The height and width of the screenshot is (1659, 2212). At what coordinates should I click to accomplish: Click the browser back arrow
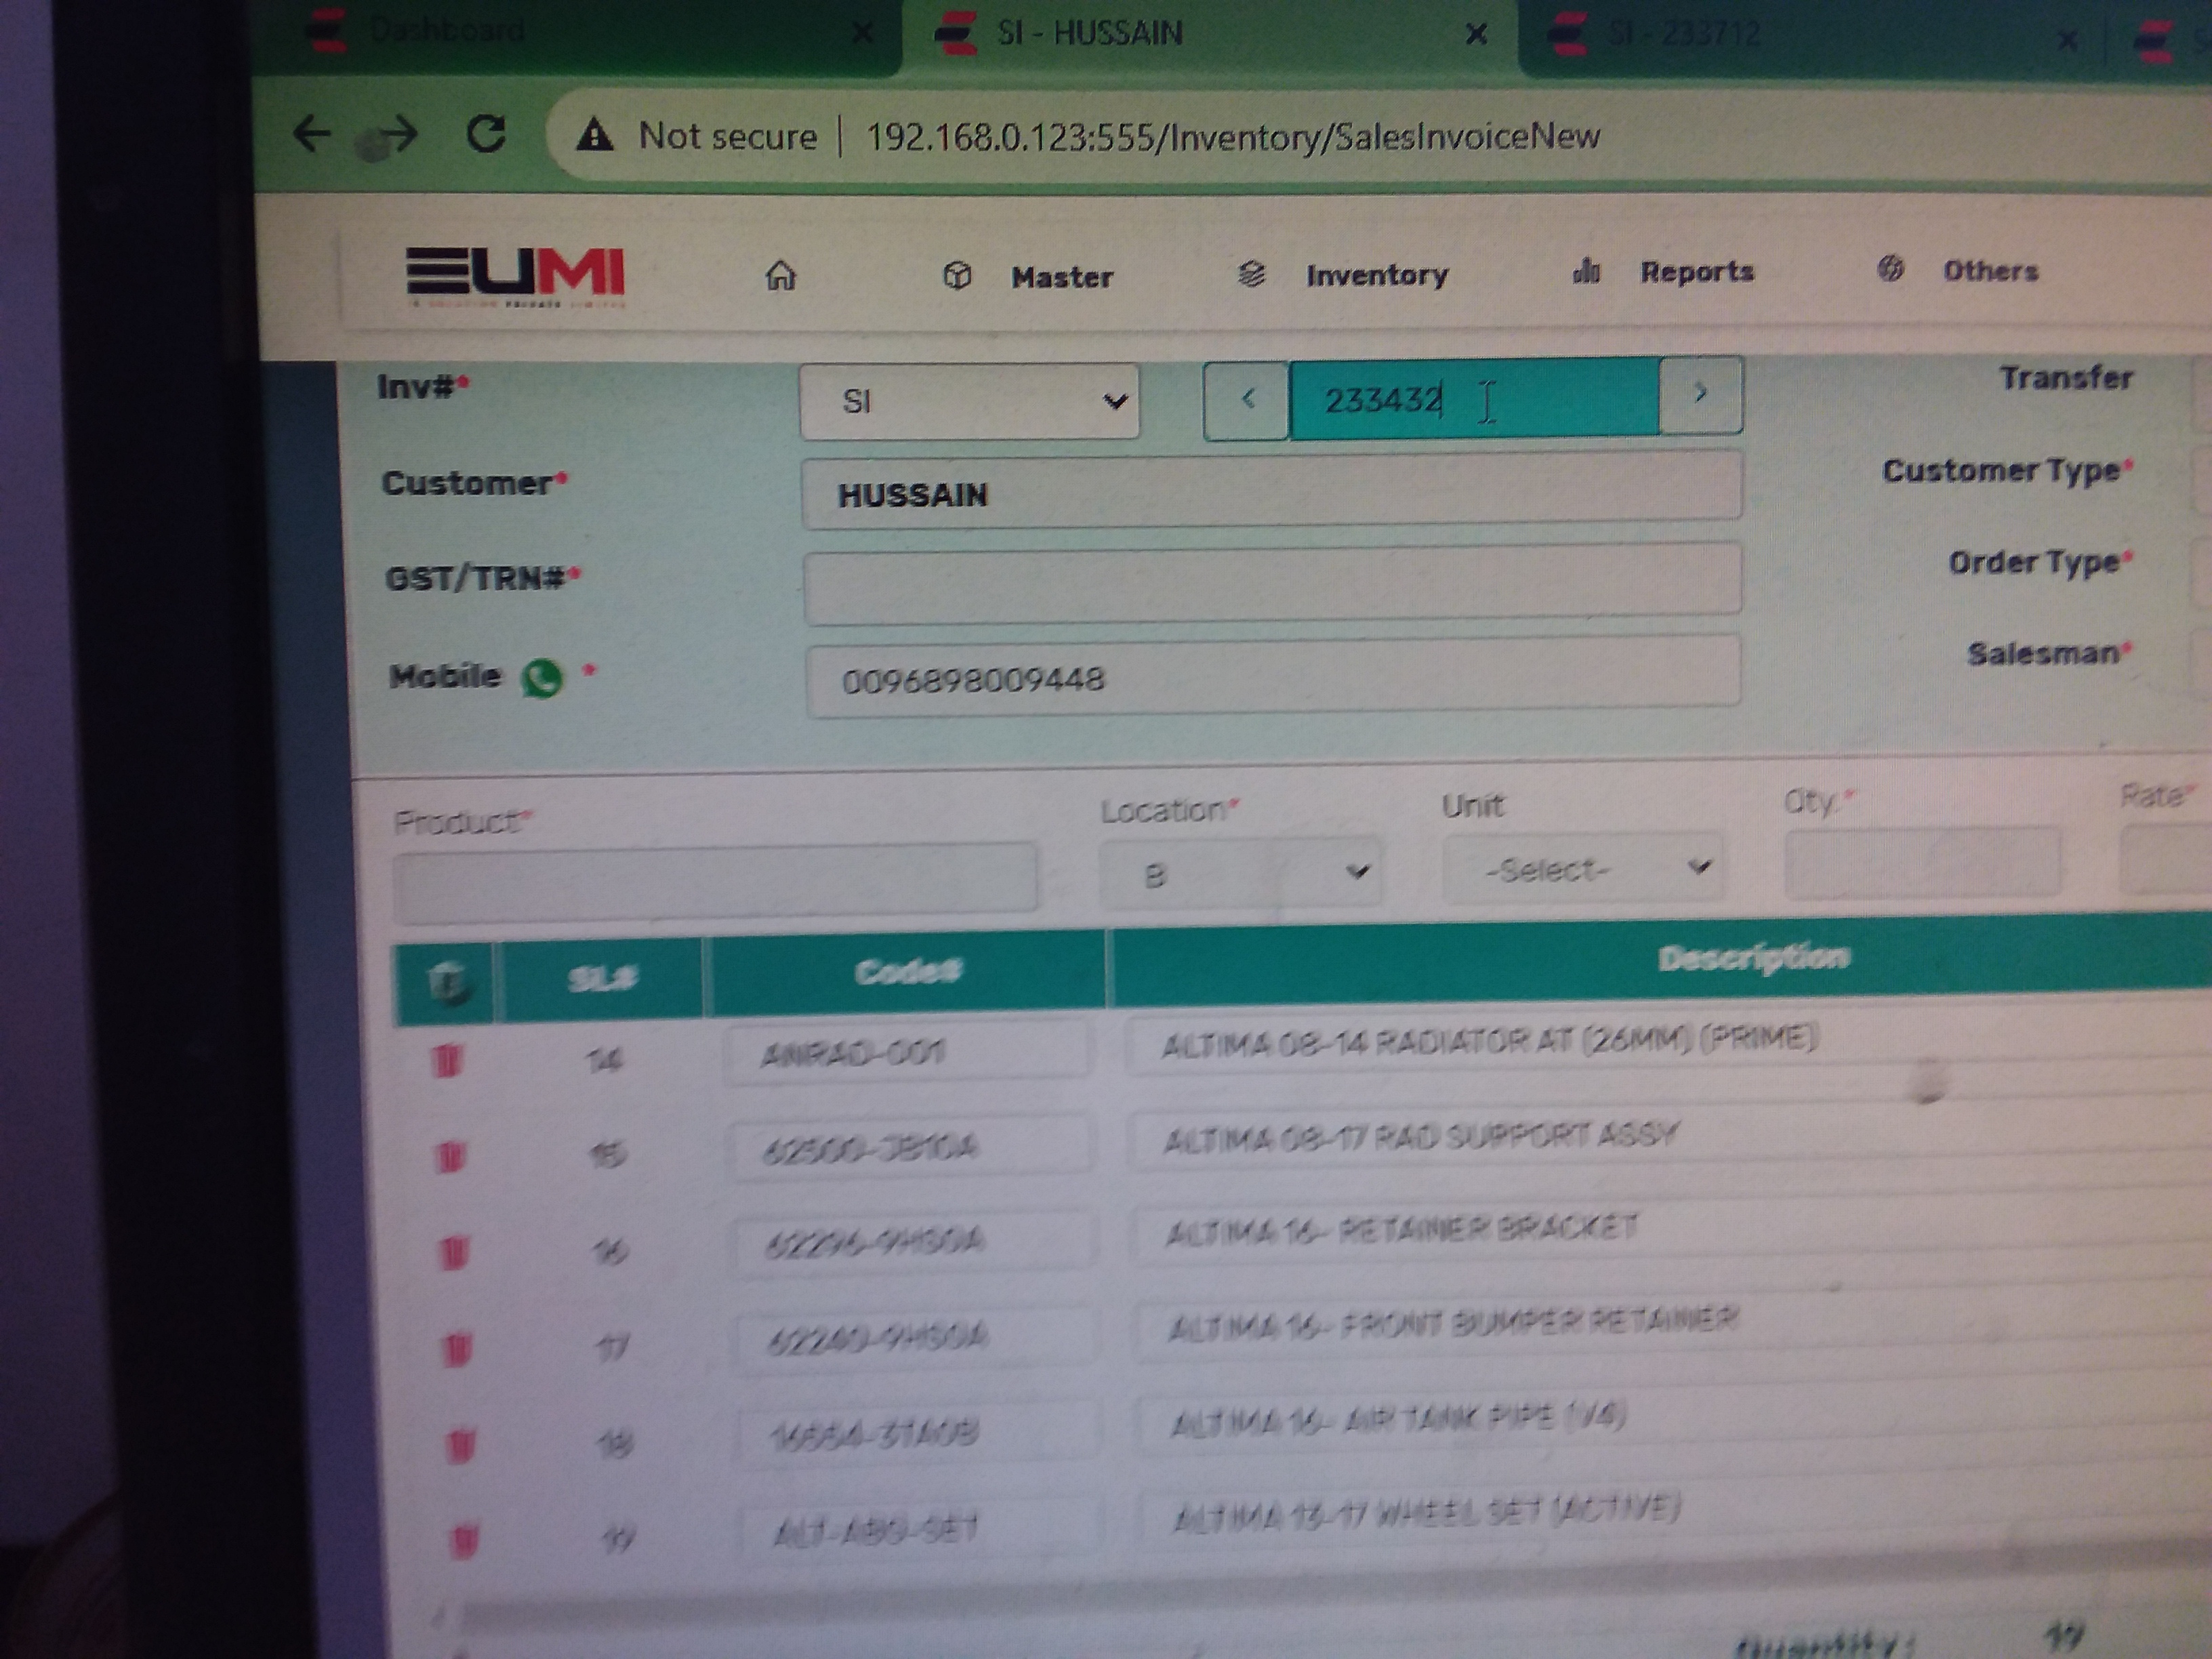point(312,133)
